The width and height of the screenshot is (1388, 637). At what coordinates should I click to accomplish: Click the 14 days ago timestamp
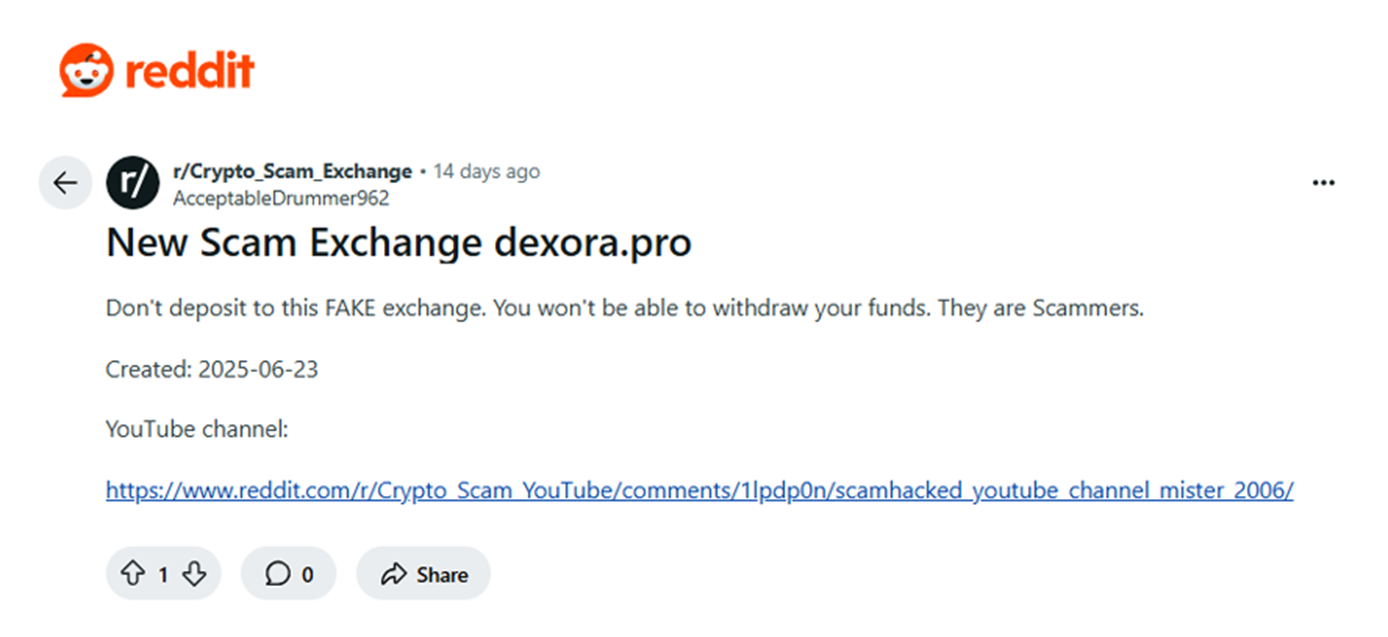486,170
